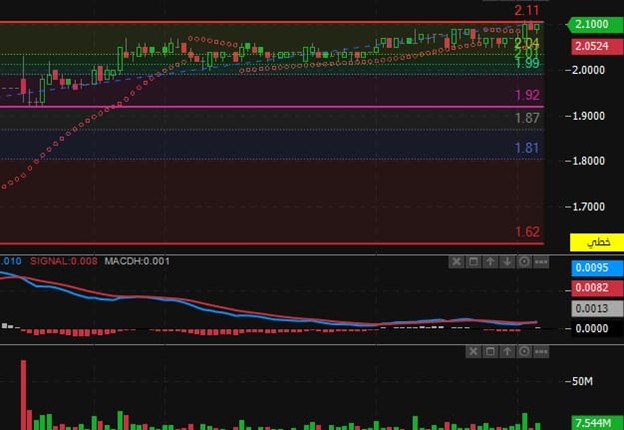Close the volume indicator panel
Image resolution: width=624 pixels, height=430 pixels.
(474, 352)
